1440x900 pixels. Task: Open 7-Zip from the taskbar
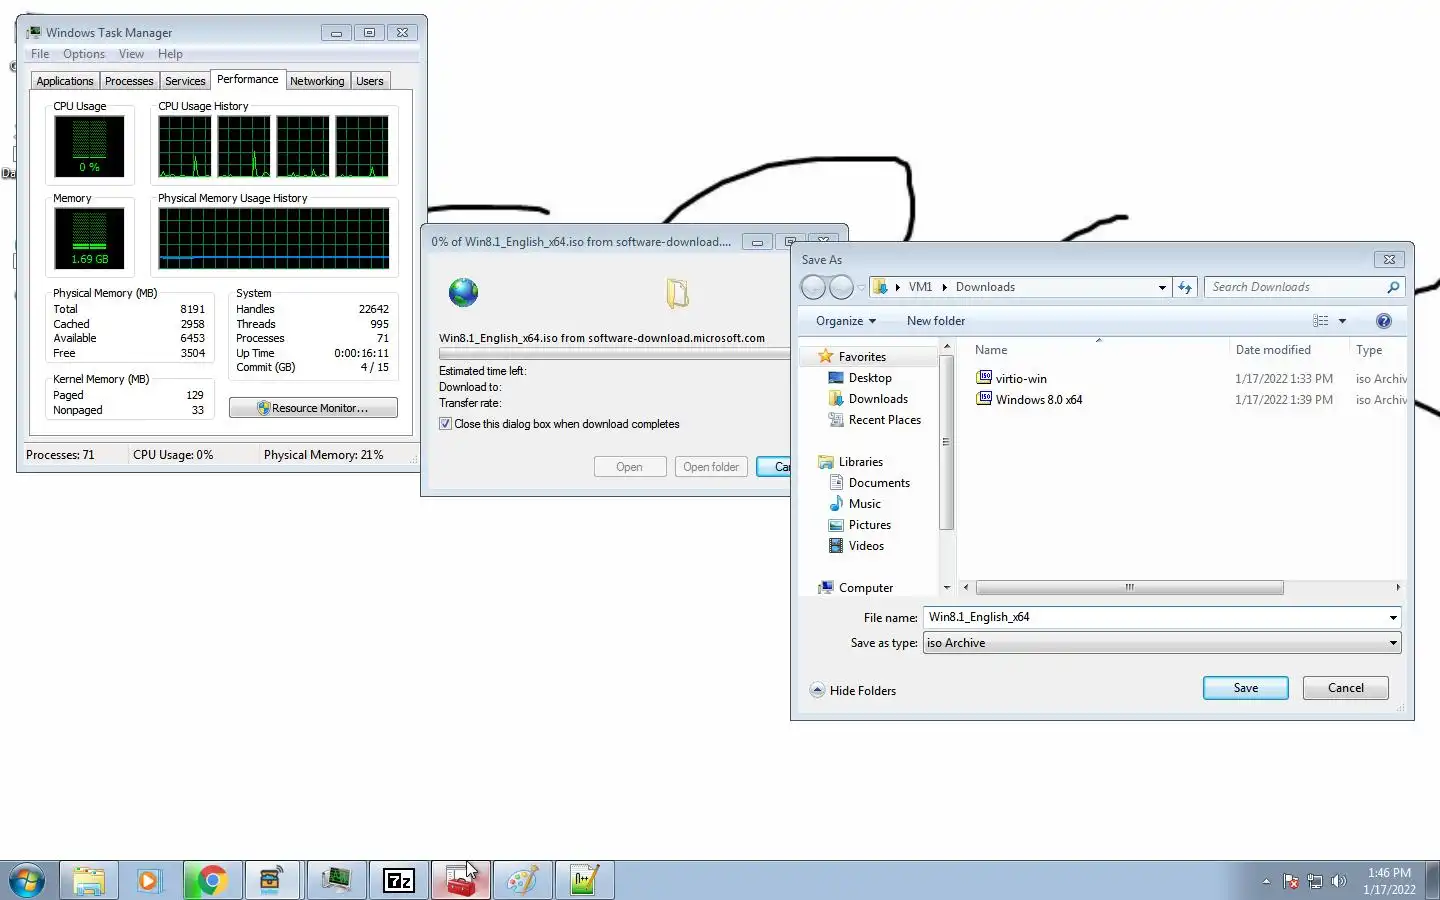(x=398, y=880)
